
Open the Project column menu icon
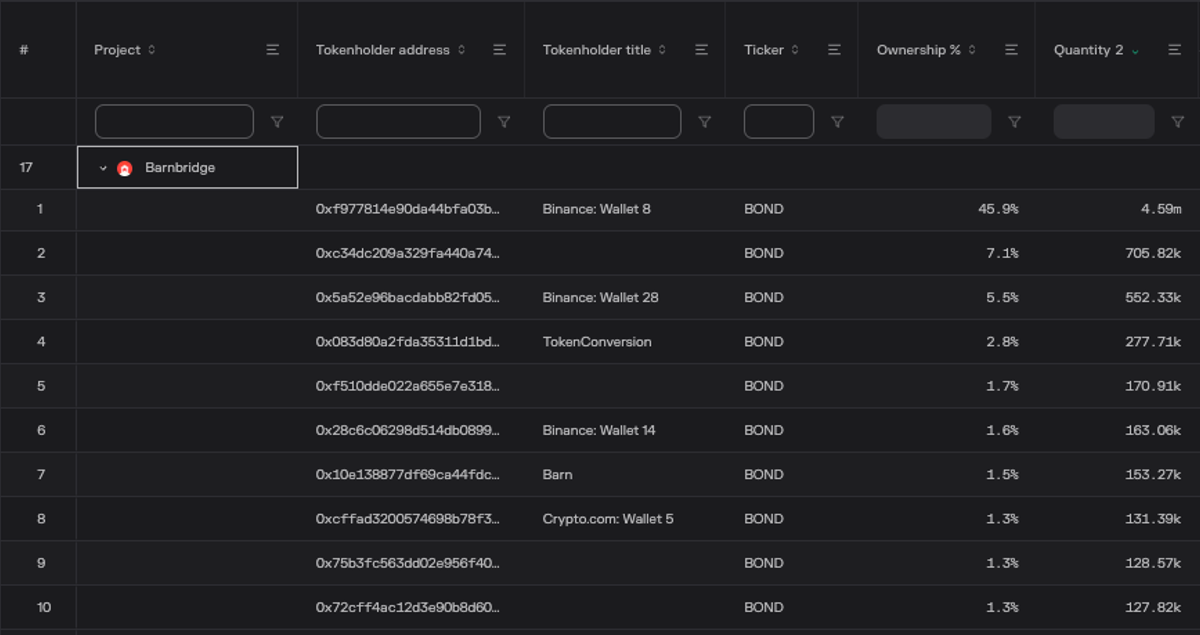tap(272, 50)
